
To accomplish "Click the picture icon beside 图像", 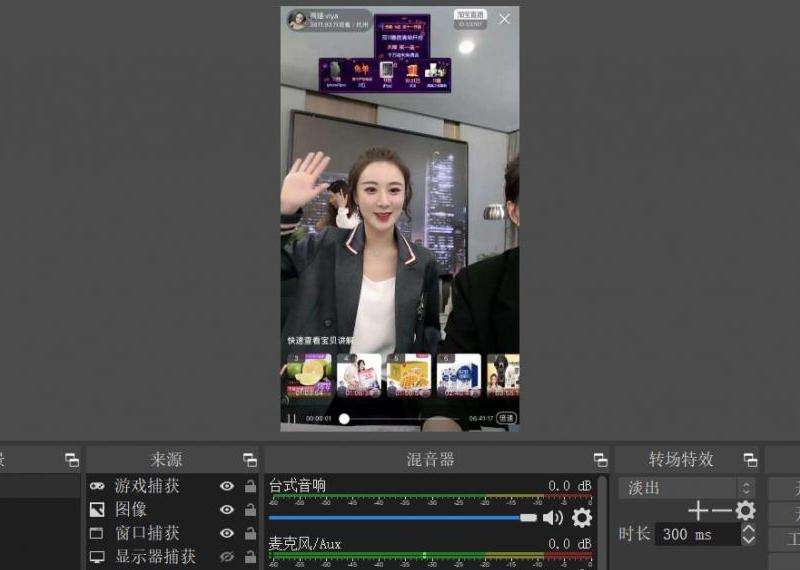I will pyautogui.click(x=97, y=509).
